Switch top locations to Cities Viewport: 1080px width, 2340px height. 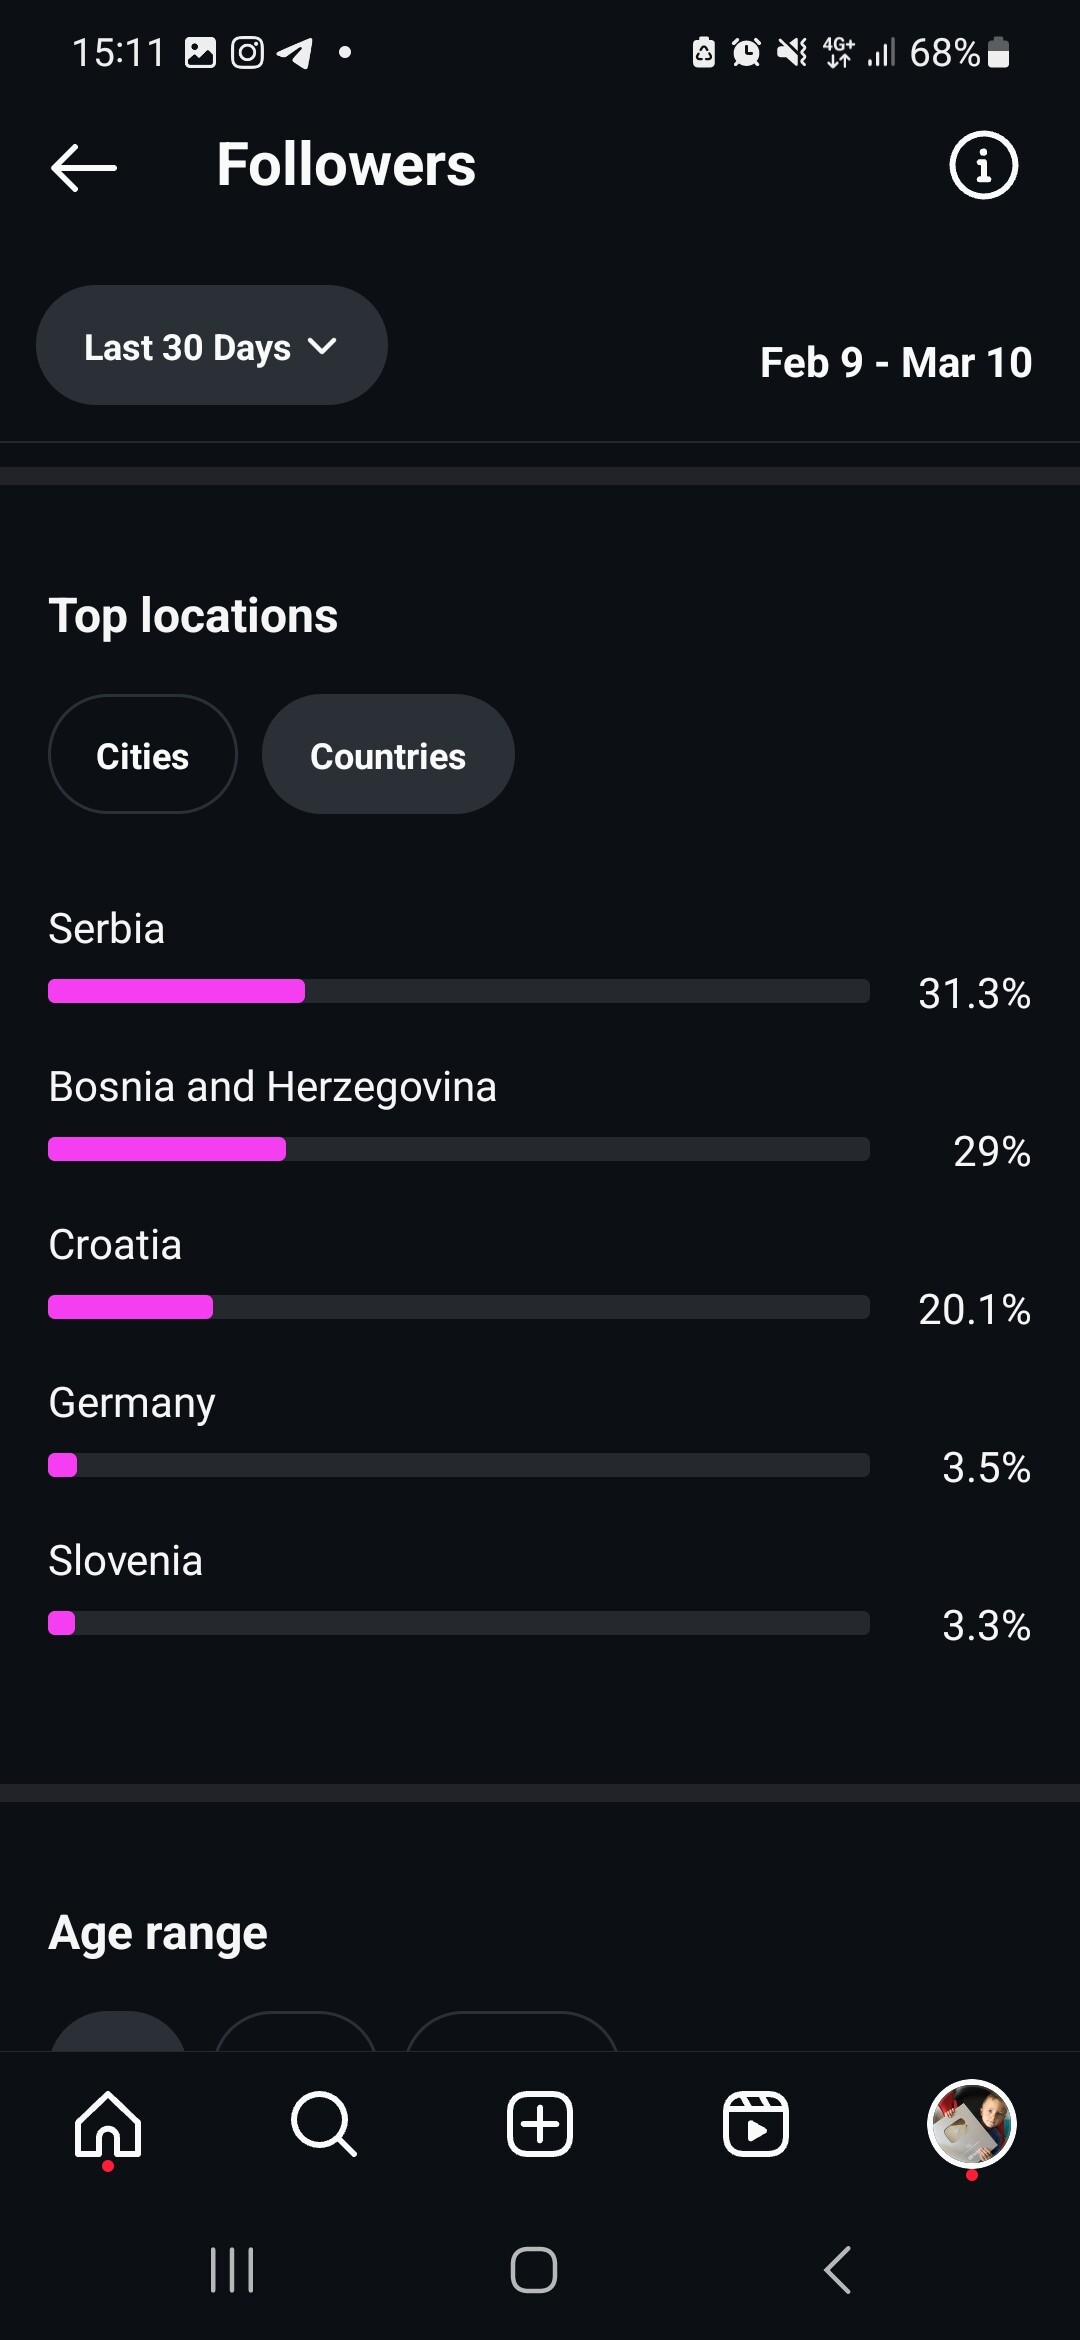coord(143,754)
